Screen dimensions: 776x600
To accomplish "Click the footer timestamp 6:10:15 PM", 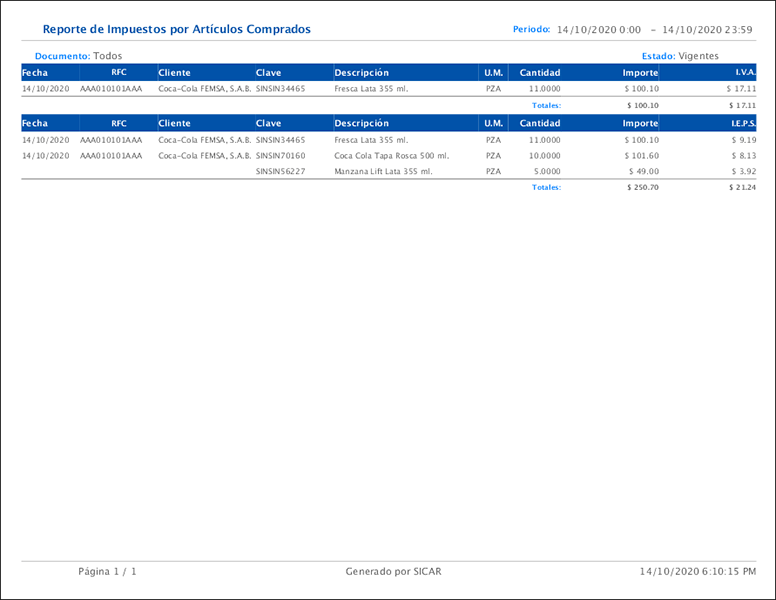I will 726,572.
